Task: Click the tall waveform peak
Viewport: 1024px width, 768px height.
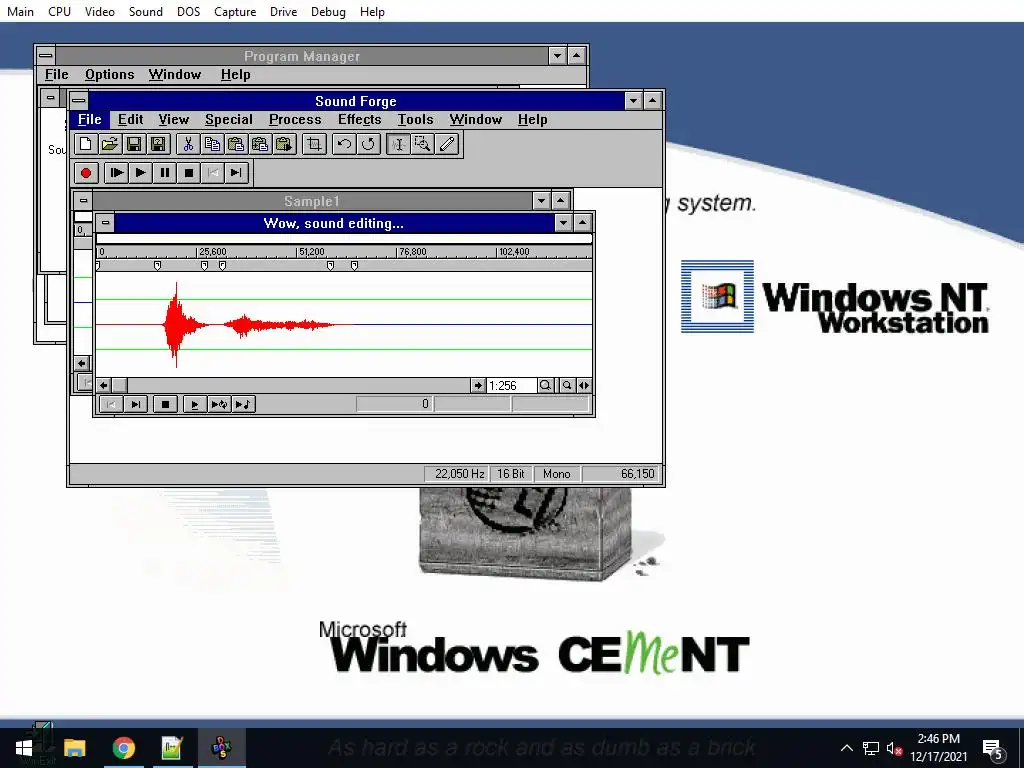Action: tap(176, 325)
